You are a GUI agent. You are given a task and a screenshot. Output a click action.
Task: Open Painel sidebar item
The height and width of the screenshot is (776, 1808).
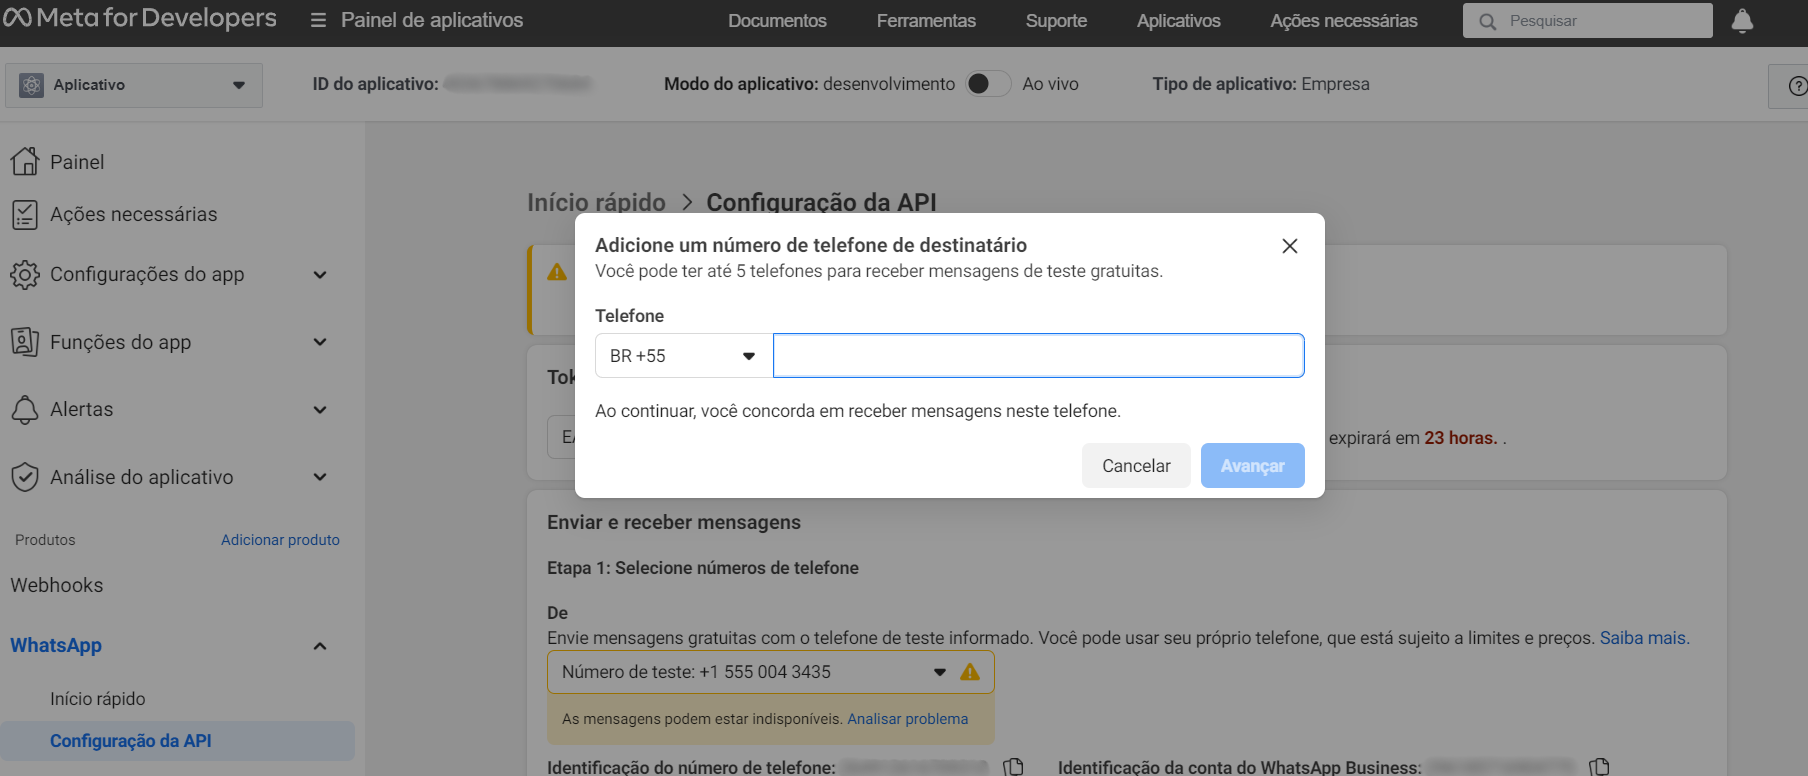pyautogui.click(x=77, y=162)
